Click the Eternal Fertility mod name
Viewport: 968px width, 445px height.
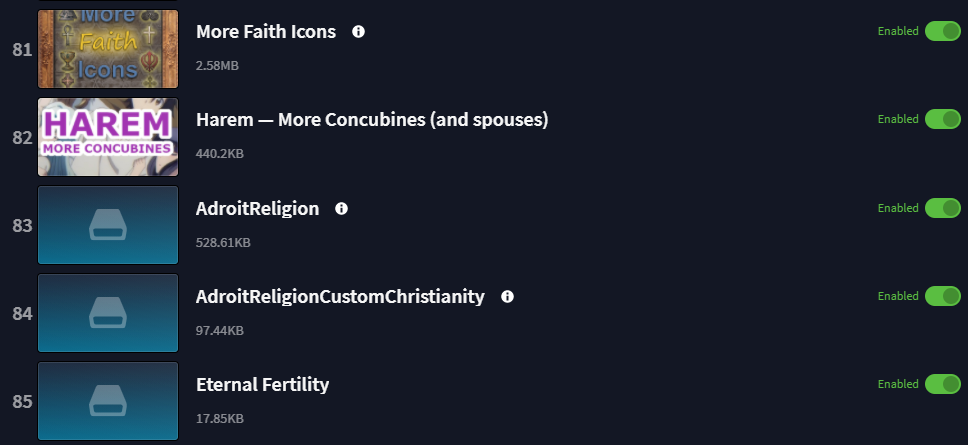point(262,385)
